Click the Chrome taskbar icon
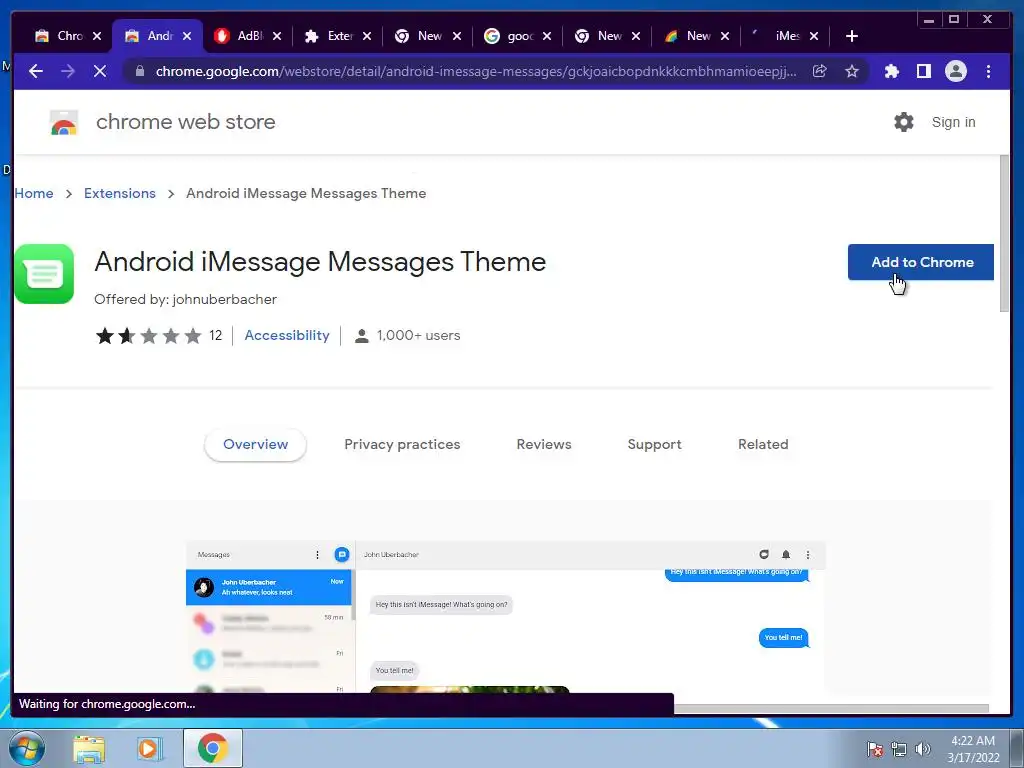Image resolution: width=1024 pixels, height=768 pixels. click(212, 748)
